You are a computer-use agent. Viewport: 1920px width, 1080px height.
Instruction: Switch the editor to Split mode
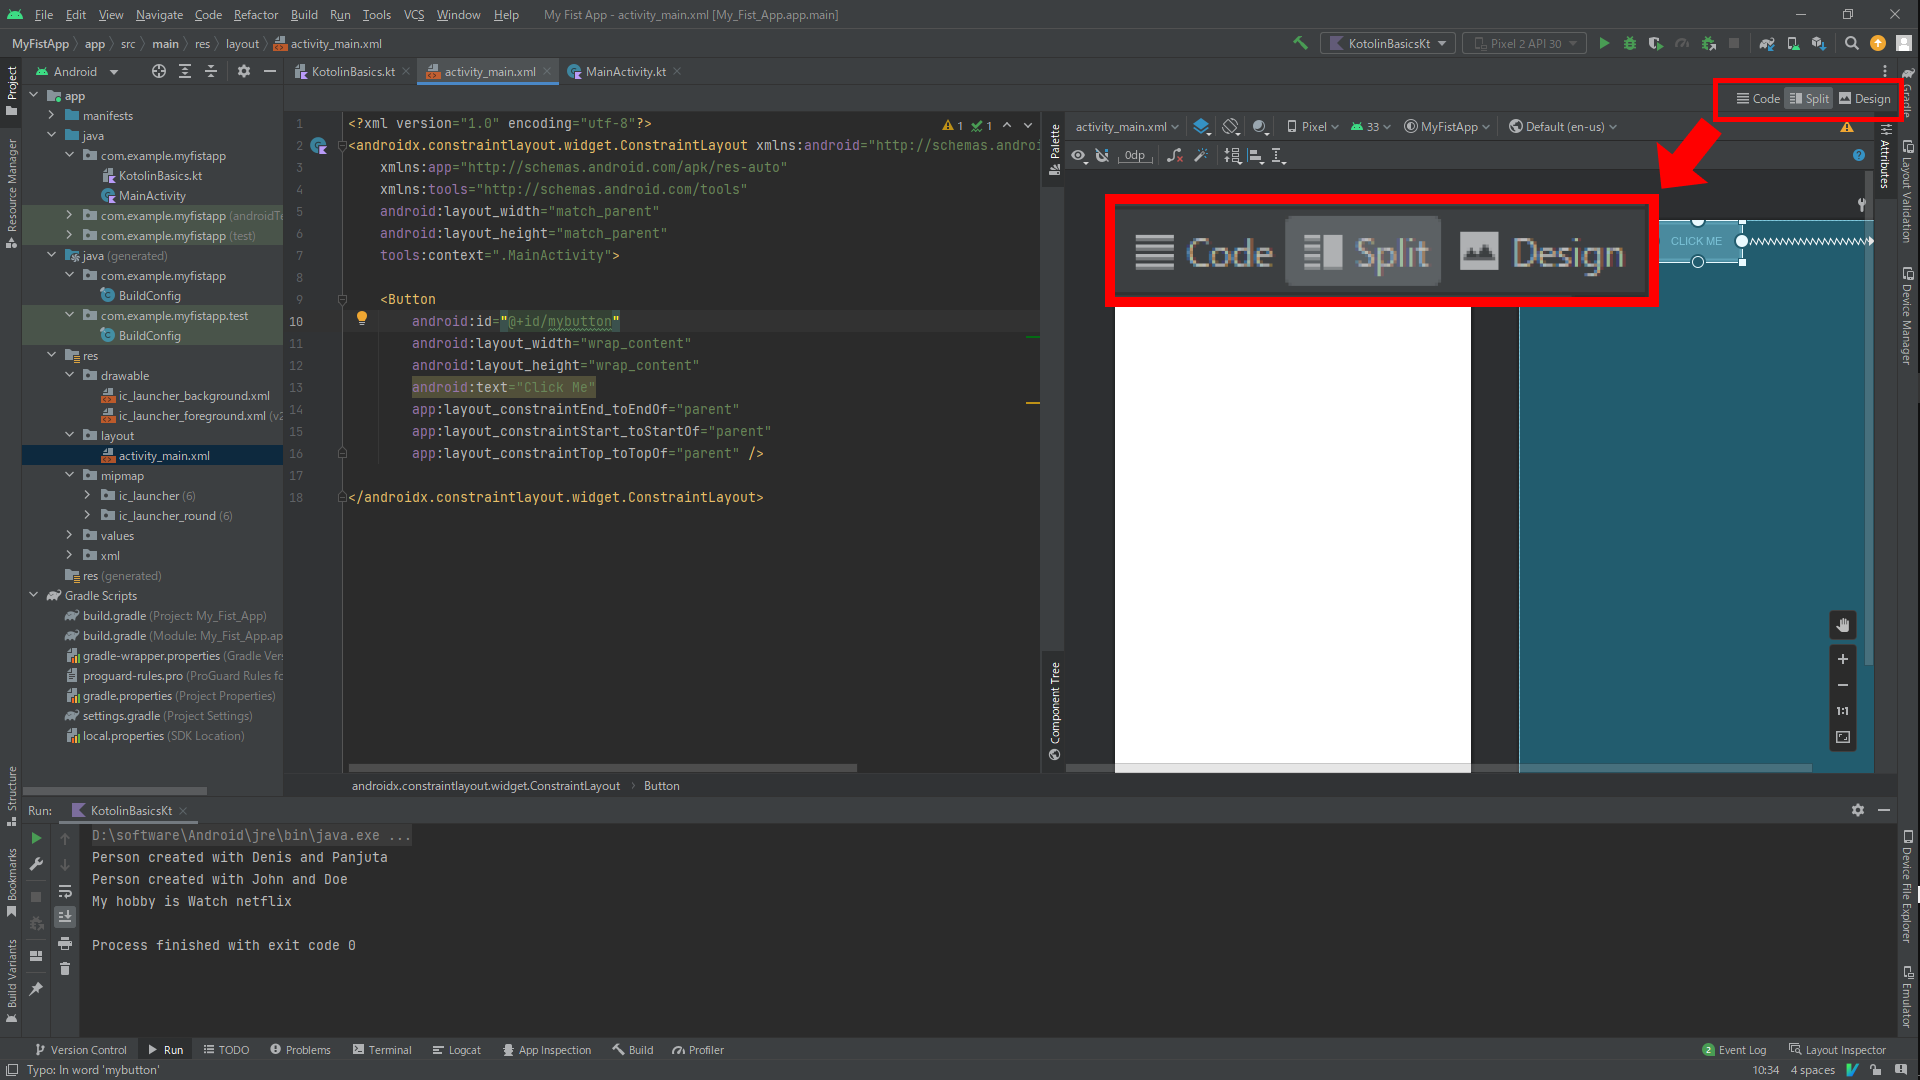(1808, 98)
